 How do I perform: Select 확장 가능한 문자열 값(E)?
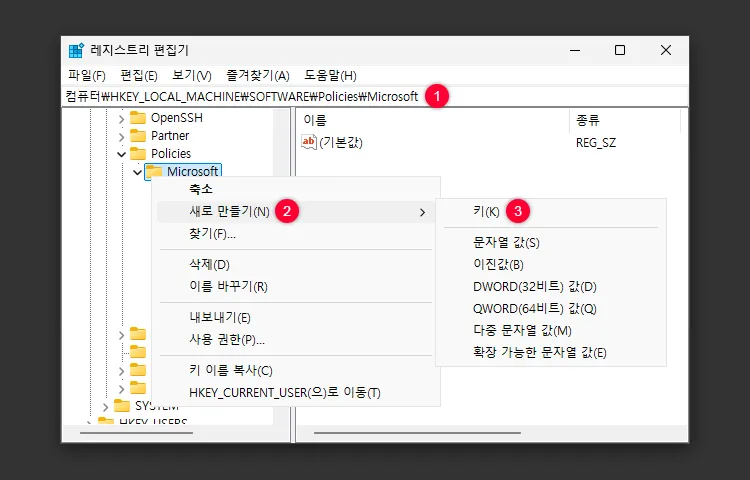[x=551, y=353]
